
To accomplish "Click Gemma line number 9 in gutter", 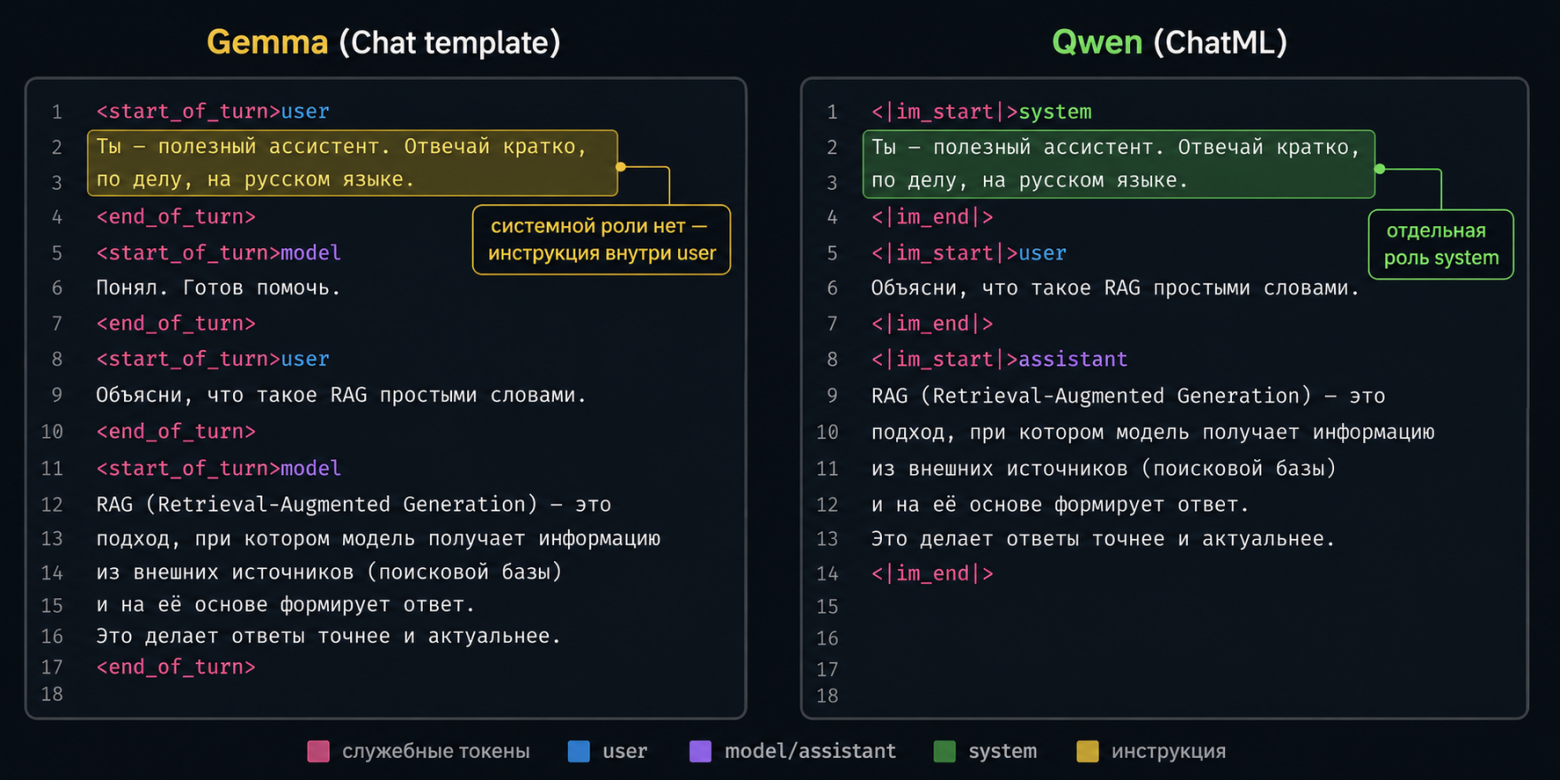I will coord(57,395).
